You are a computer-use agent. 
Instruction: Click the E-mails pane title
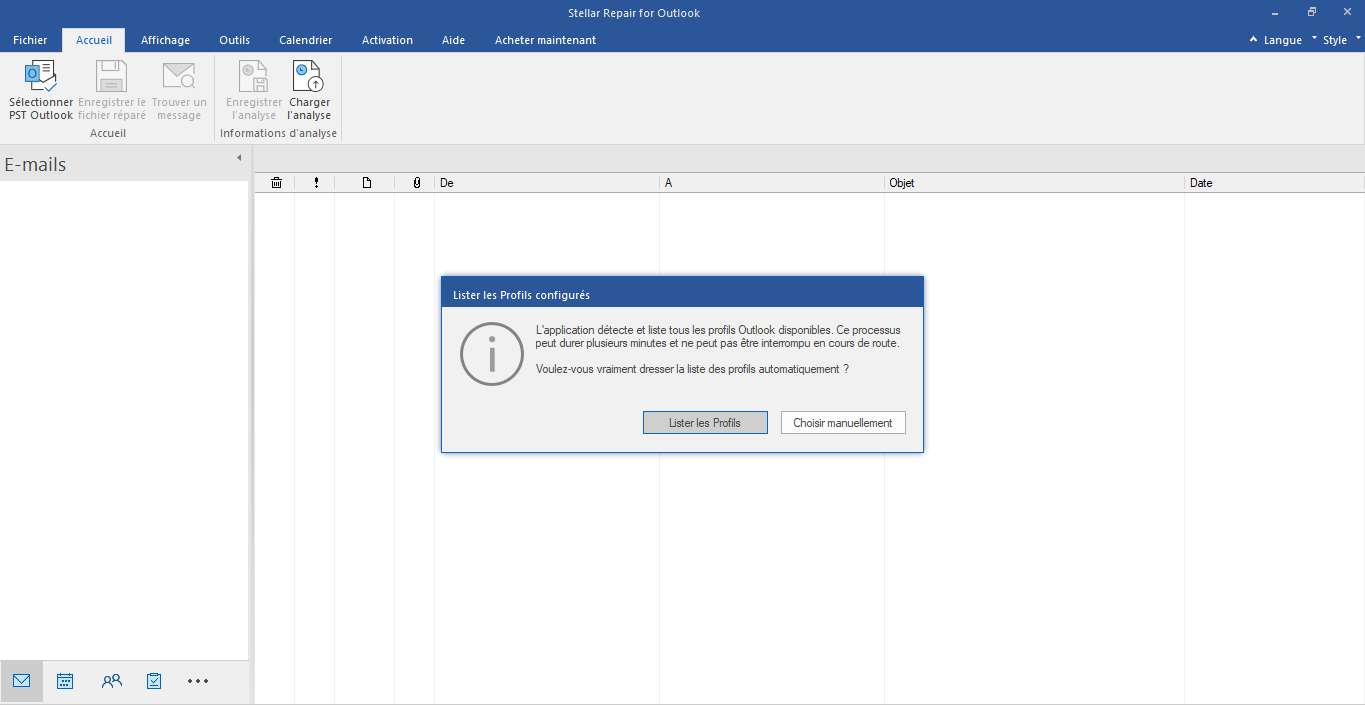pos(35,165)
